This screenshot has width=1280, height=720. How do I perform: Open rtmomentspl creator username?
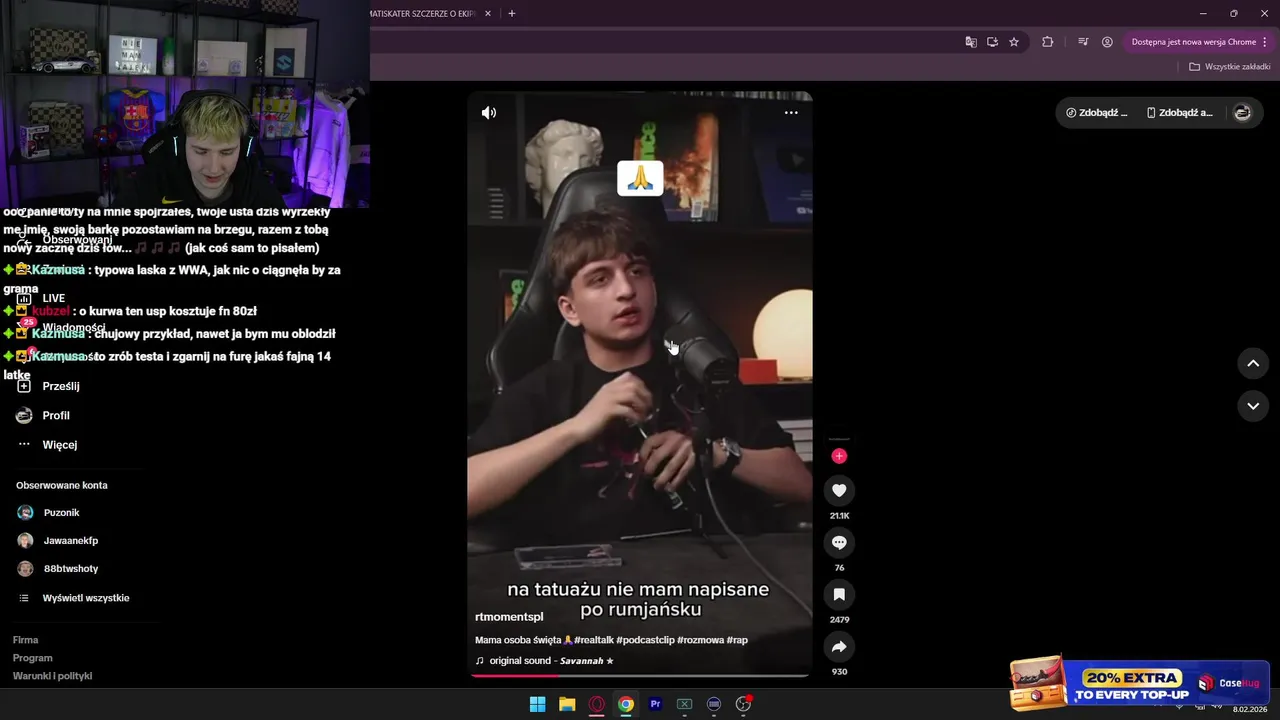pyautogui.click(x=509, y=617)
